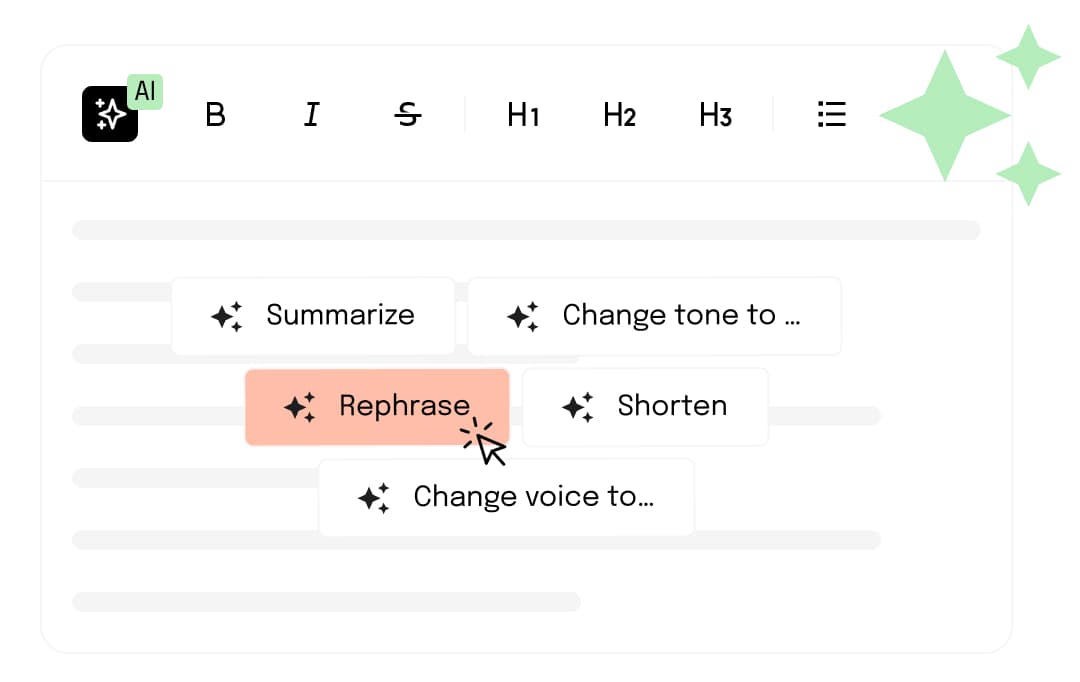Click the sparkle icon beside Summarize
1080x682 pixels.
click(227, 316)
